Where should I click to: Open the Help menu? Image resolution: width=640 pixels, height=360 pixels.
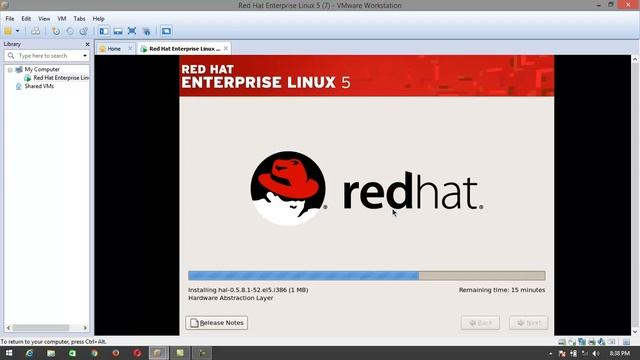click(x=98, y=19)
